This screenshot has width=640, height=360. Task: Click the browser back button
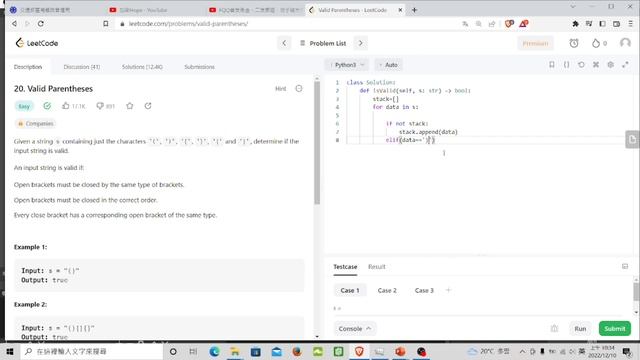14,24
